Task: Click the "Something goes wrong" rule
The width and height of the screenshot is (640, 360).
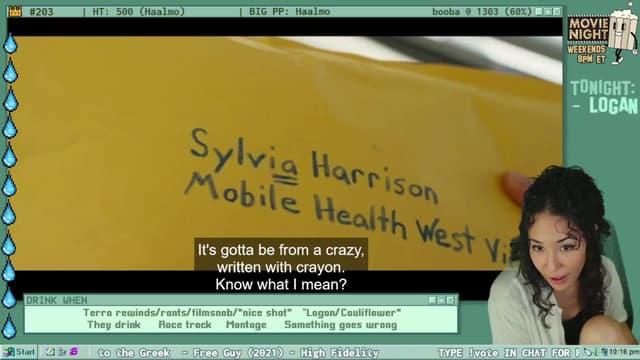Action: (340, 325)
